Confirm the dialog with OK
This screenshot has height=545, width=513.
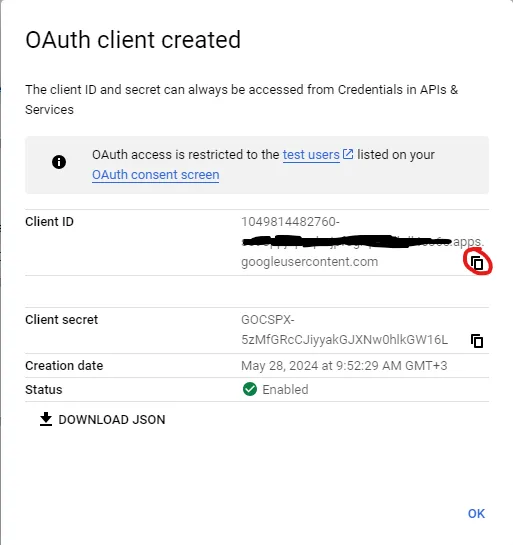(x=476, y=513)
